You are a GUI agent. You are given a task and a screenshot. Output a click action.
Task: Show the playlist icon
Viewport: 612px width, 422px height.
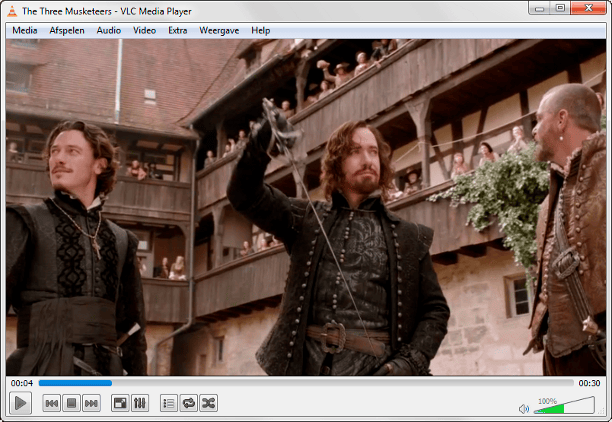point(169,403)
